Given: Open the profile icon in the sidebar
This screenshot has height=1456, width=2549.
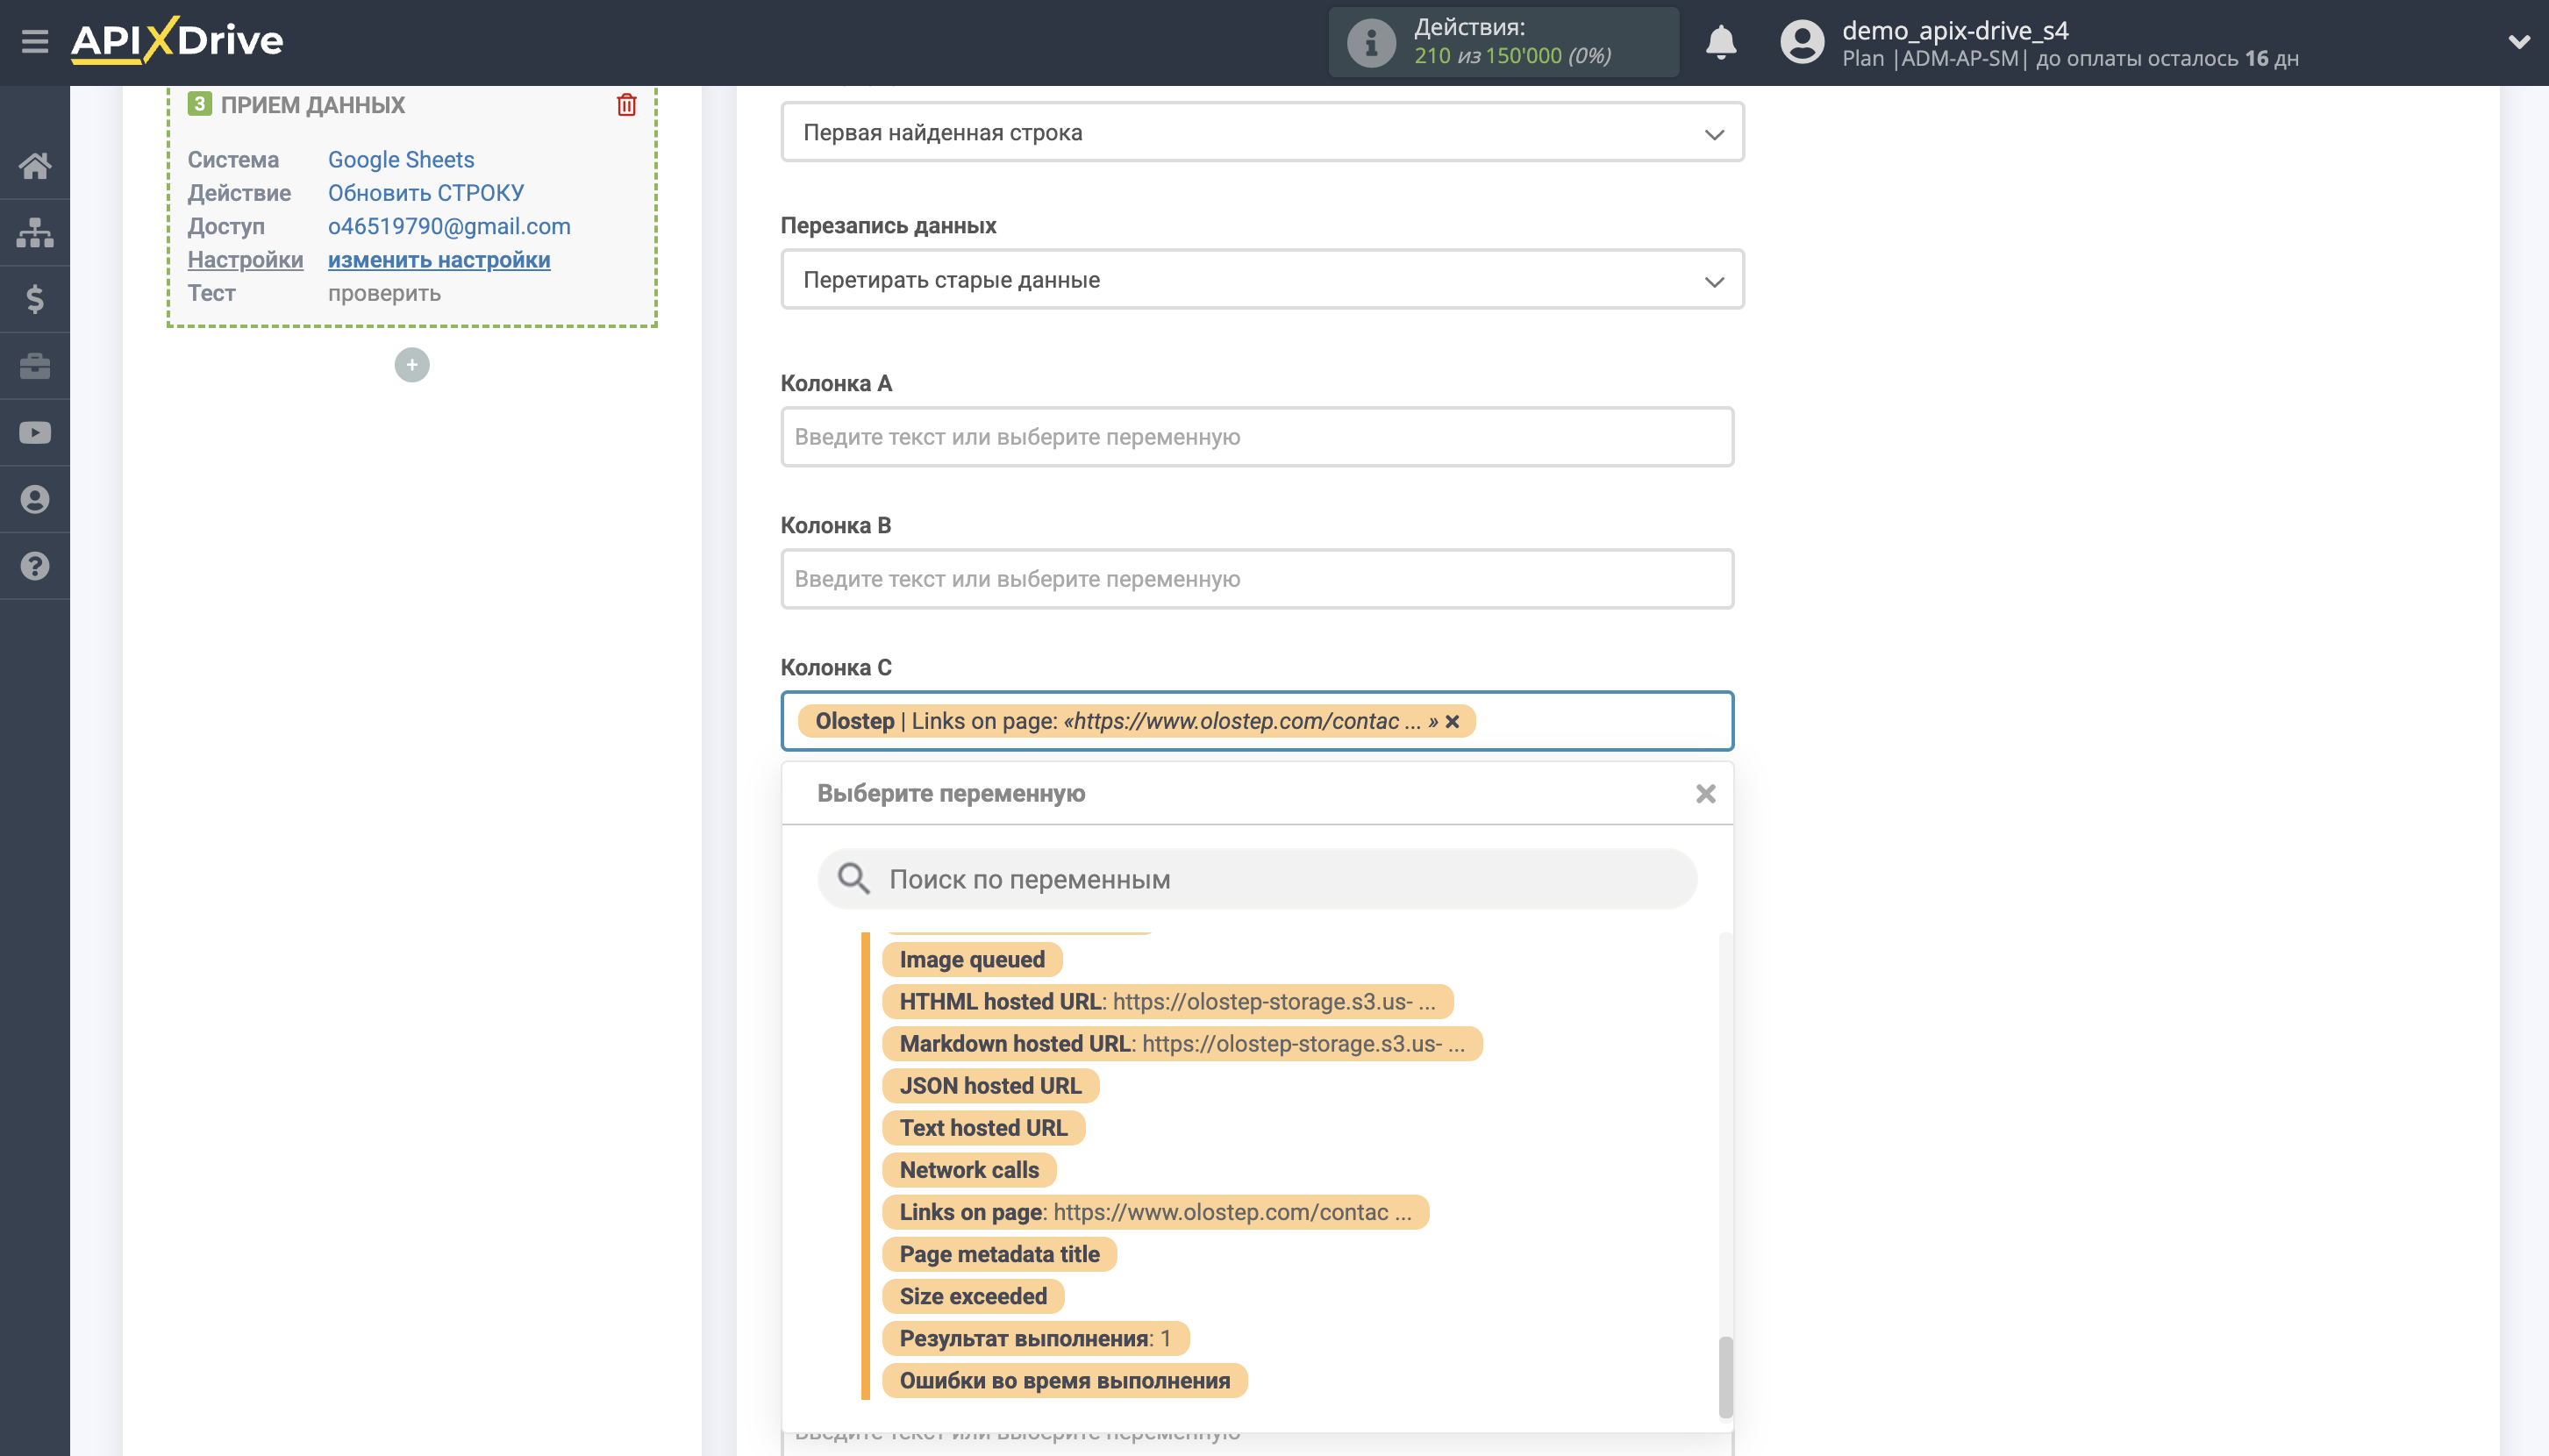Looking at the screenshot, I should pyautogui.click(x=36, y=499).
